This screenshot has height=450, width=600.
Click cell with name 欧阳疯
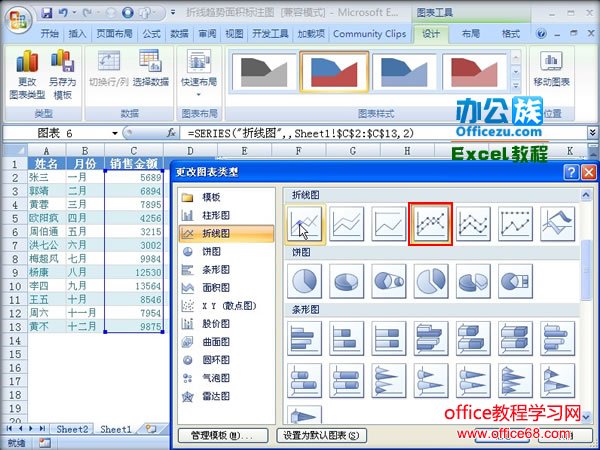click(x=47, y=218)
